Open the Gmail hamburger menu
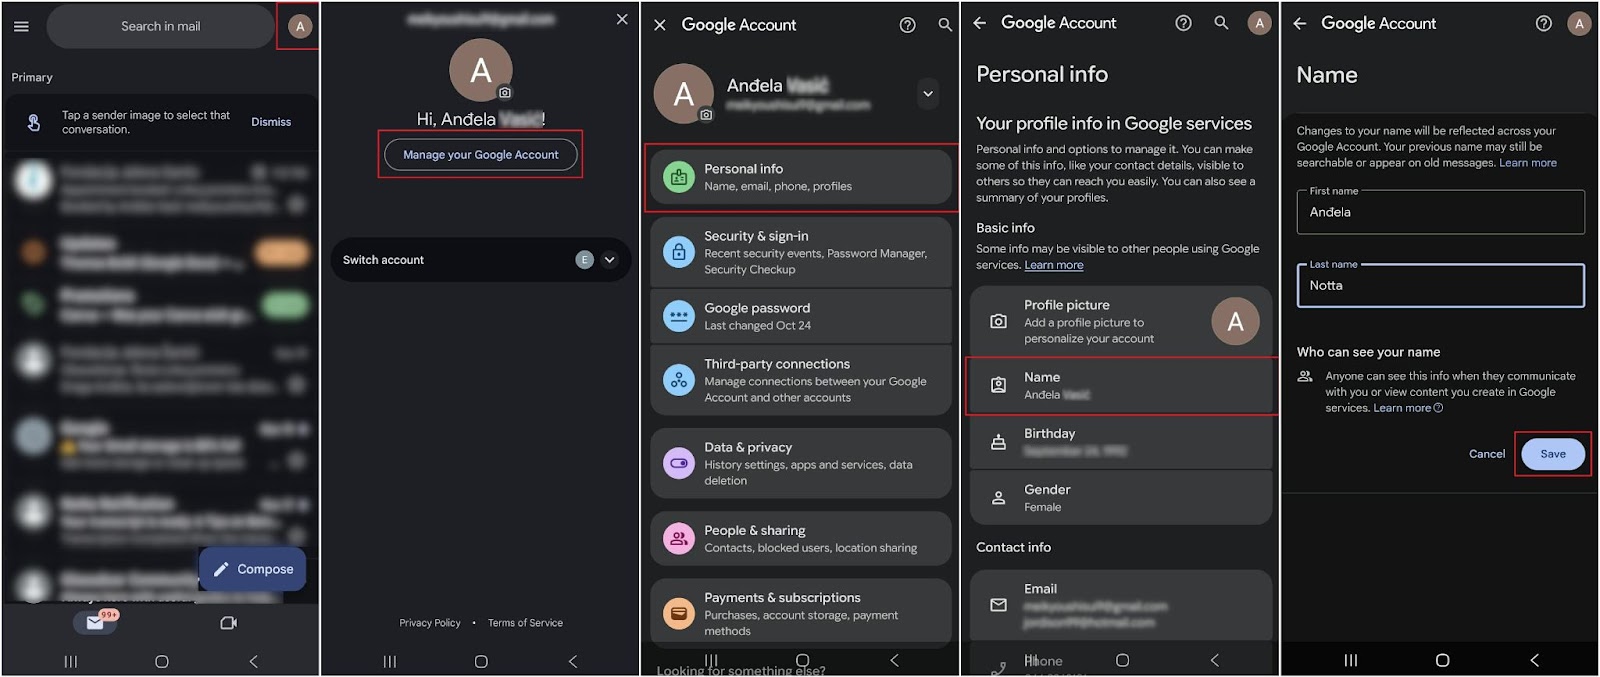 21,27
